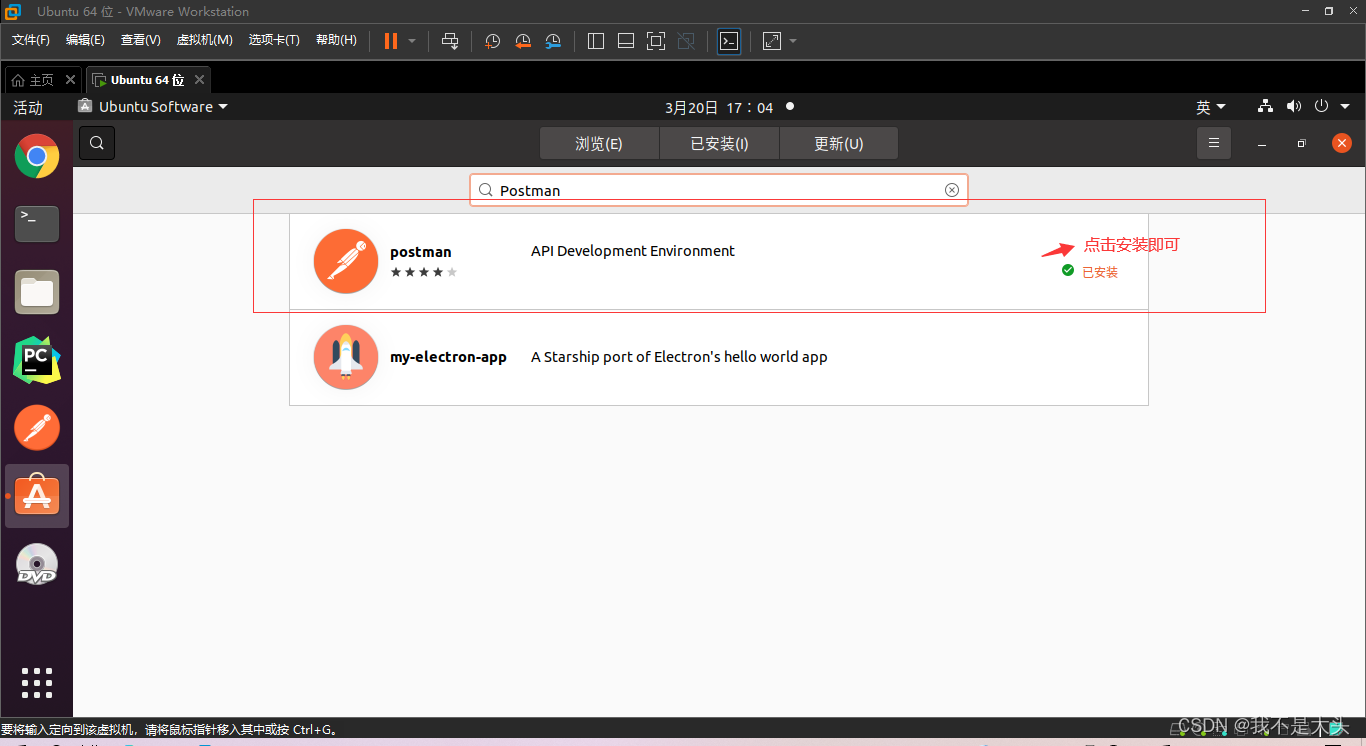1366x746 pixels.
Task: Open the console view terminal icon in VMware toolbar
Action: [730, 41]
